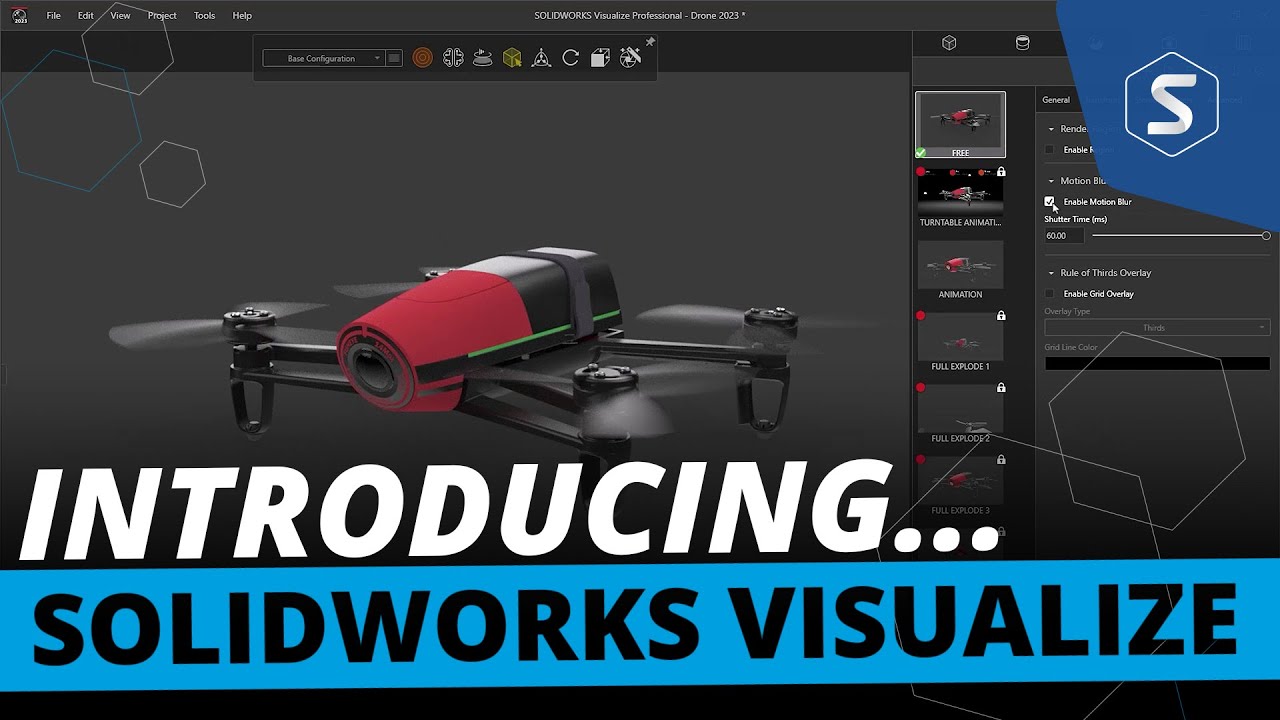
Task: Open the Help menu
Action: tap(242, 16)
